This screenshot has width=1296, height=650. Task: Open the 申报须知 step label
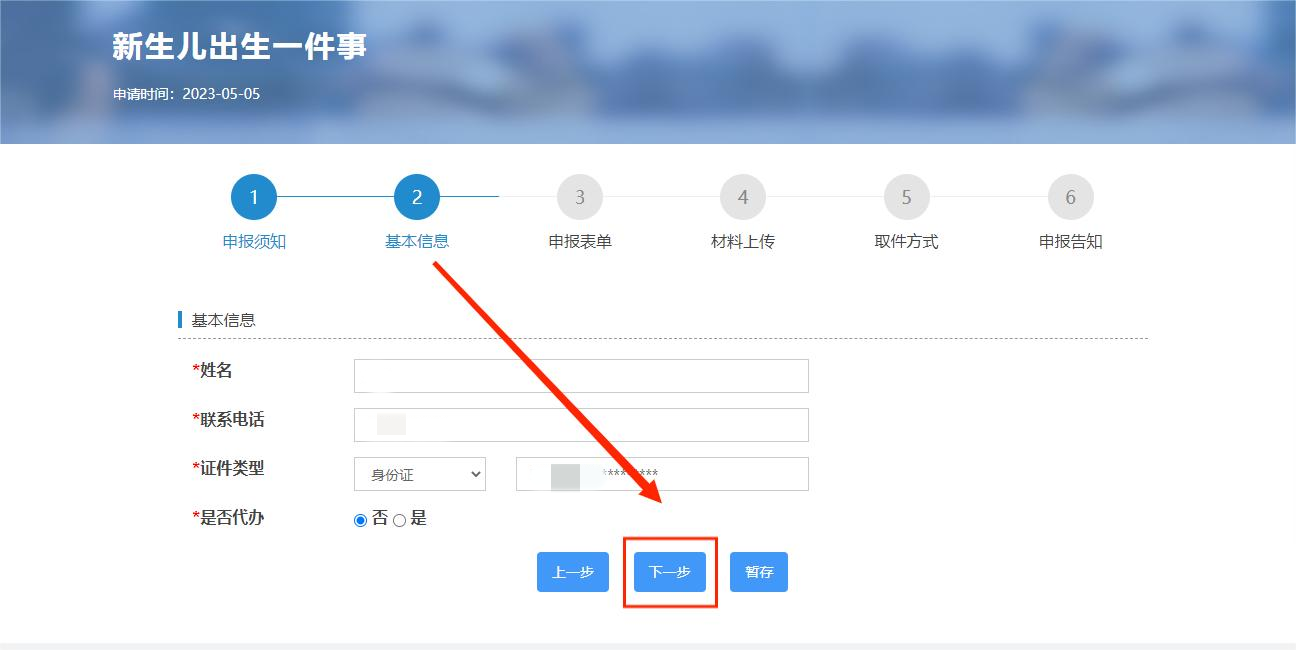254,241
